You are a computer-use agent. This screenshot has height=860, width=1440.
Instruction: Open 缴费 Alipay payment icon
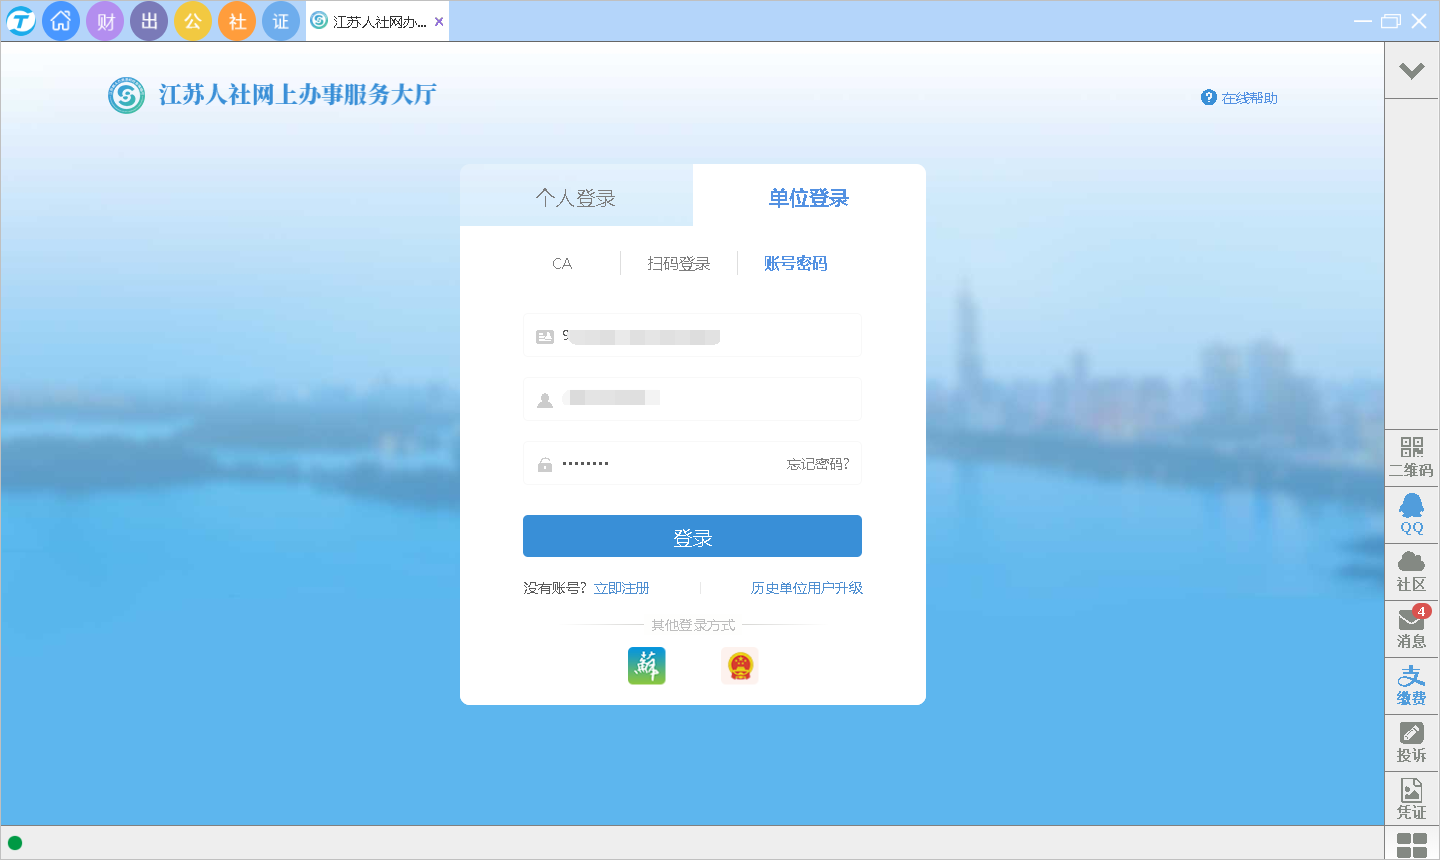click(x=1411, y=685)
